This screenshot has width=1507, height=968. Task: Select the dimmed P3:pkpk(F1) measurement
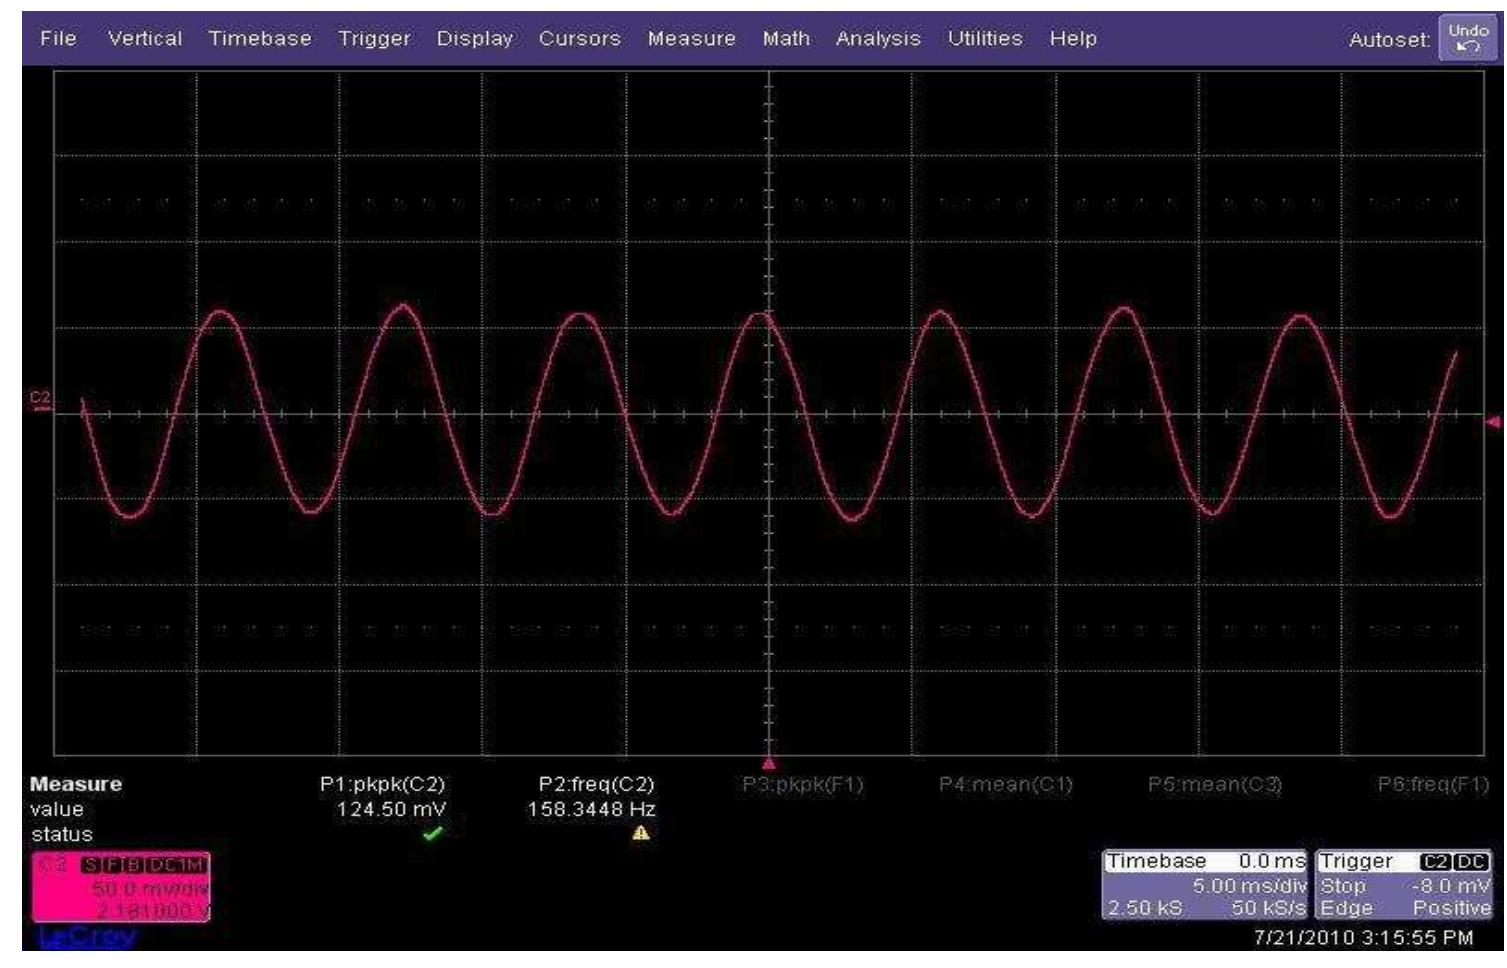coord(803,785)
